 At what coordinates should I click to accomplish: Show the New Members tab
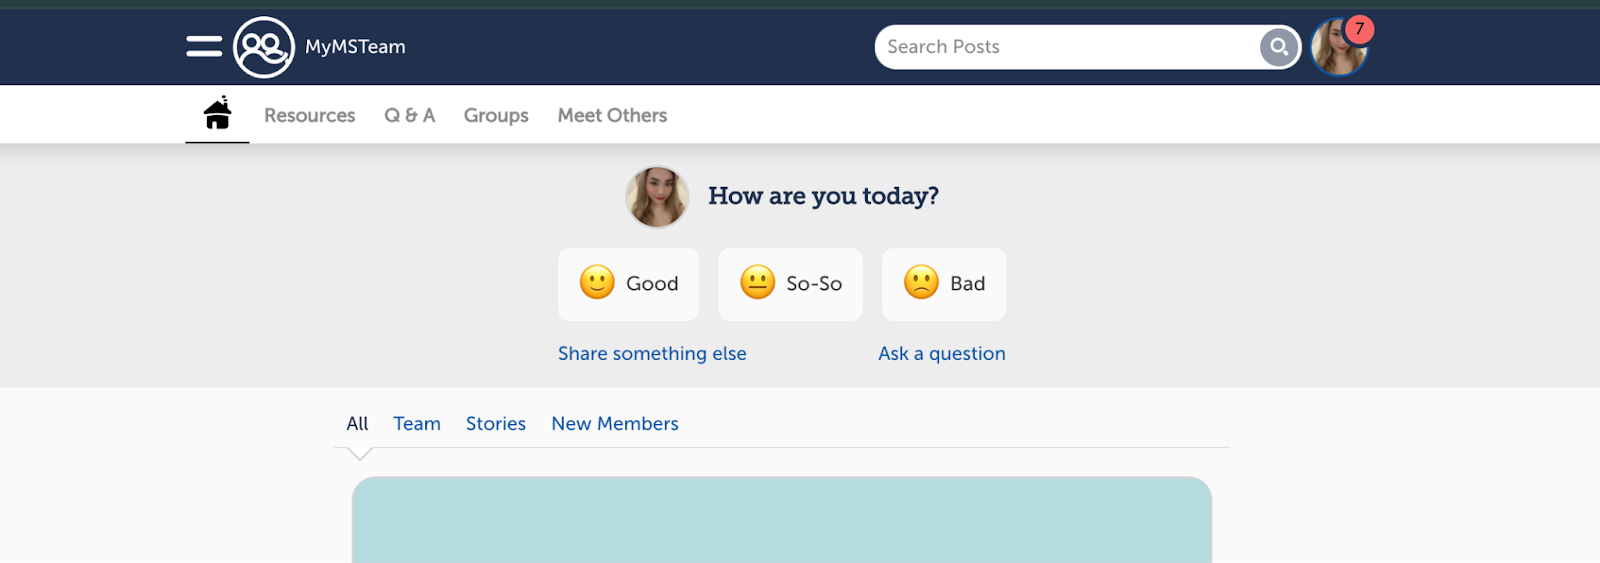pyautogui.click(x=615, y=423)
